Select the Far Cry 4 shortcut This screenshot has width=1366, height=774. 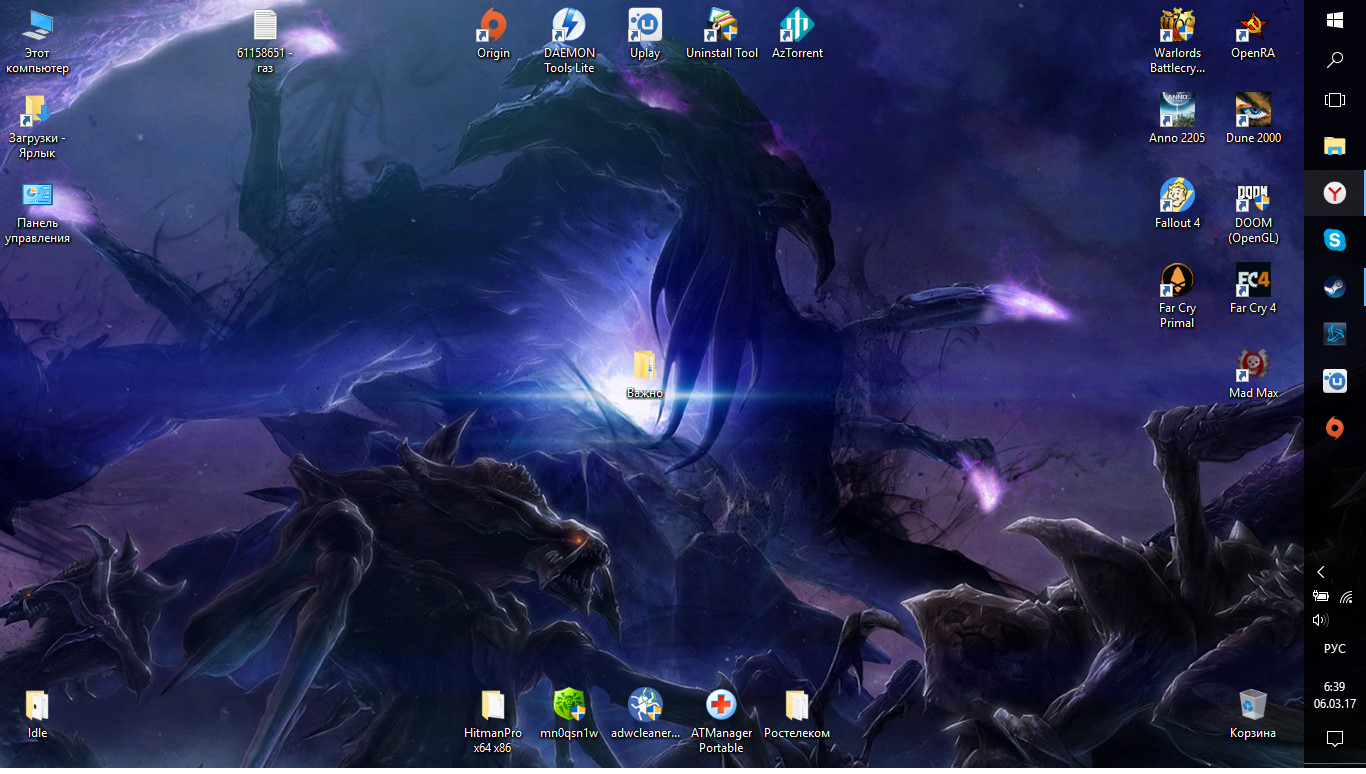click(x=1253, y=289)
